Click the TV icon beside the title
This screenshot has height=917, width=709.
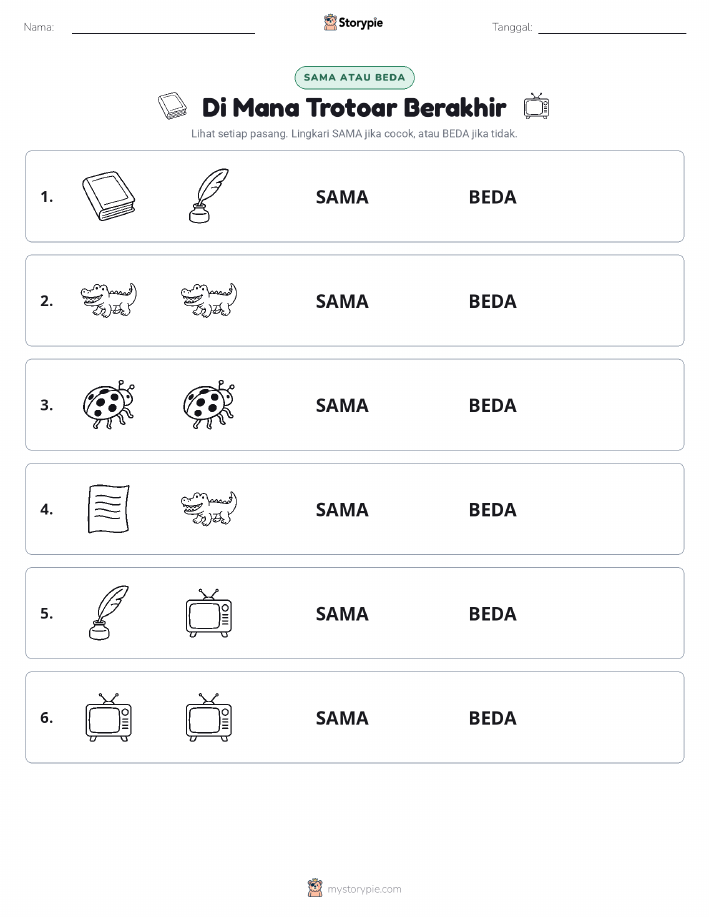pyautogui.click(x=536, y=106)
